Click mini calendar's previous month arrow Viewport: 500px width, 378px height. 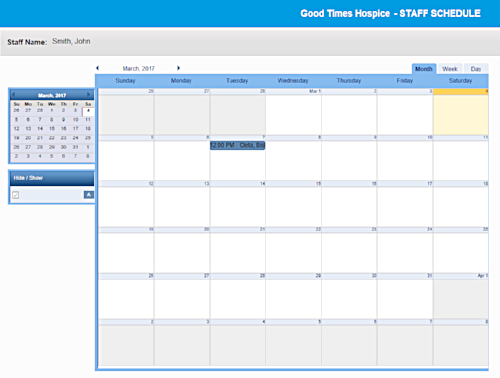pyautogui.click(x=14, y=95)
